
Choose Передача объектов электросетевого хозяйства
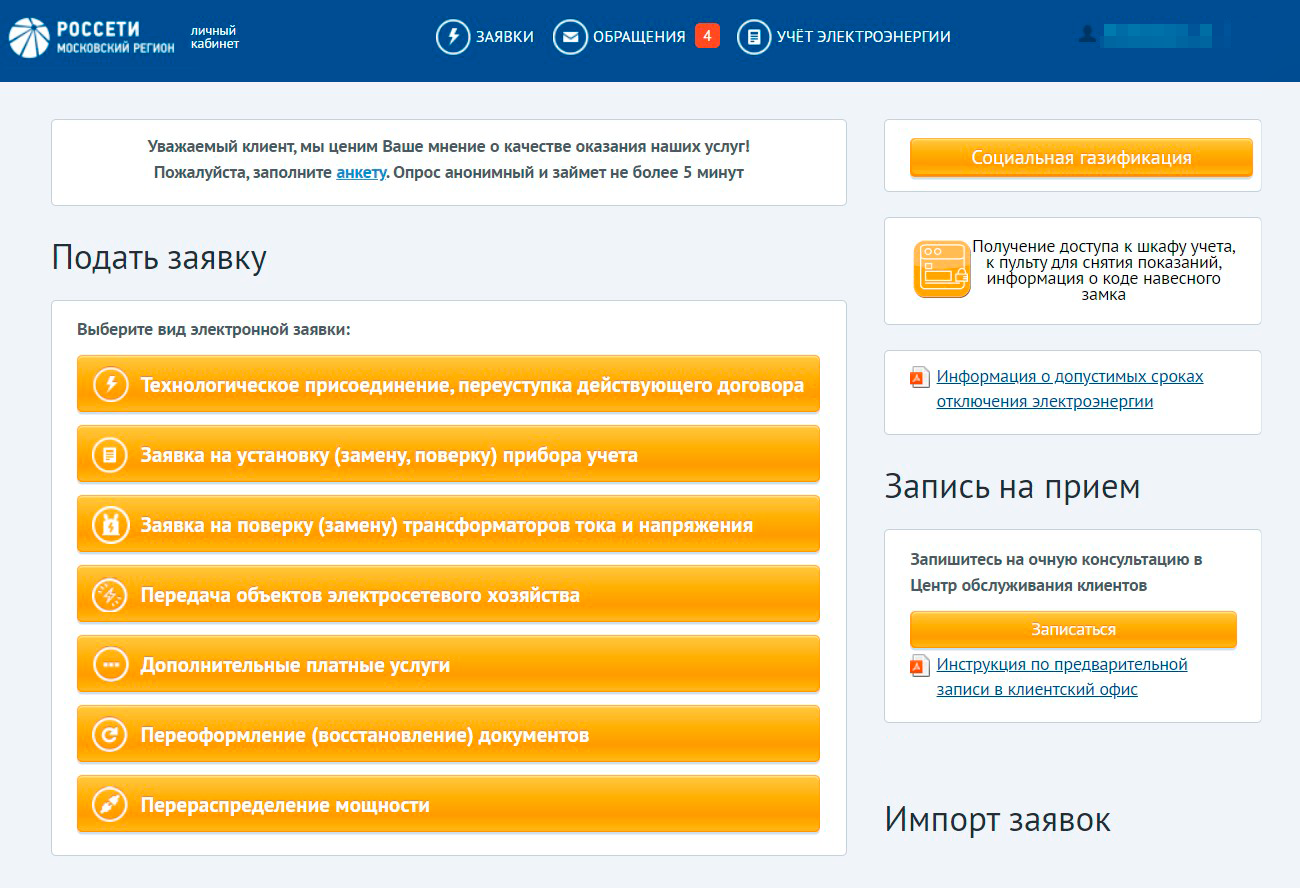pos(448,594)
